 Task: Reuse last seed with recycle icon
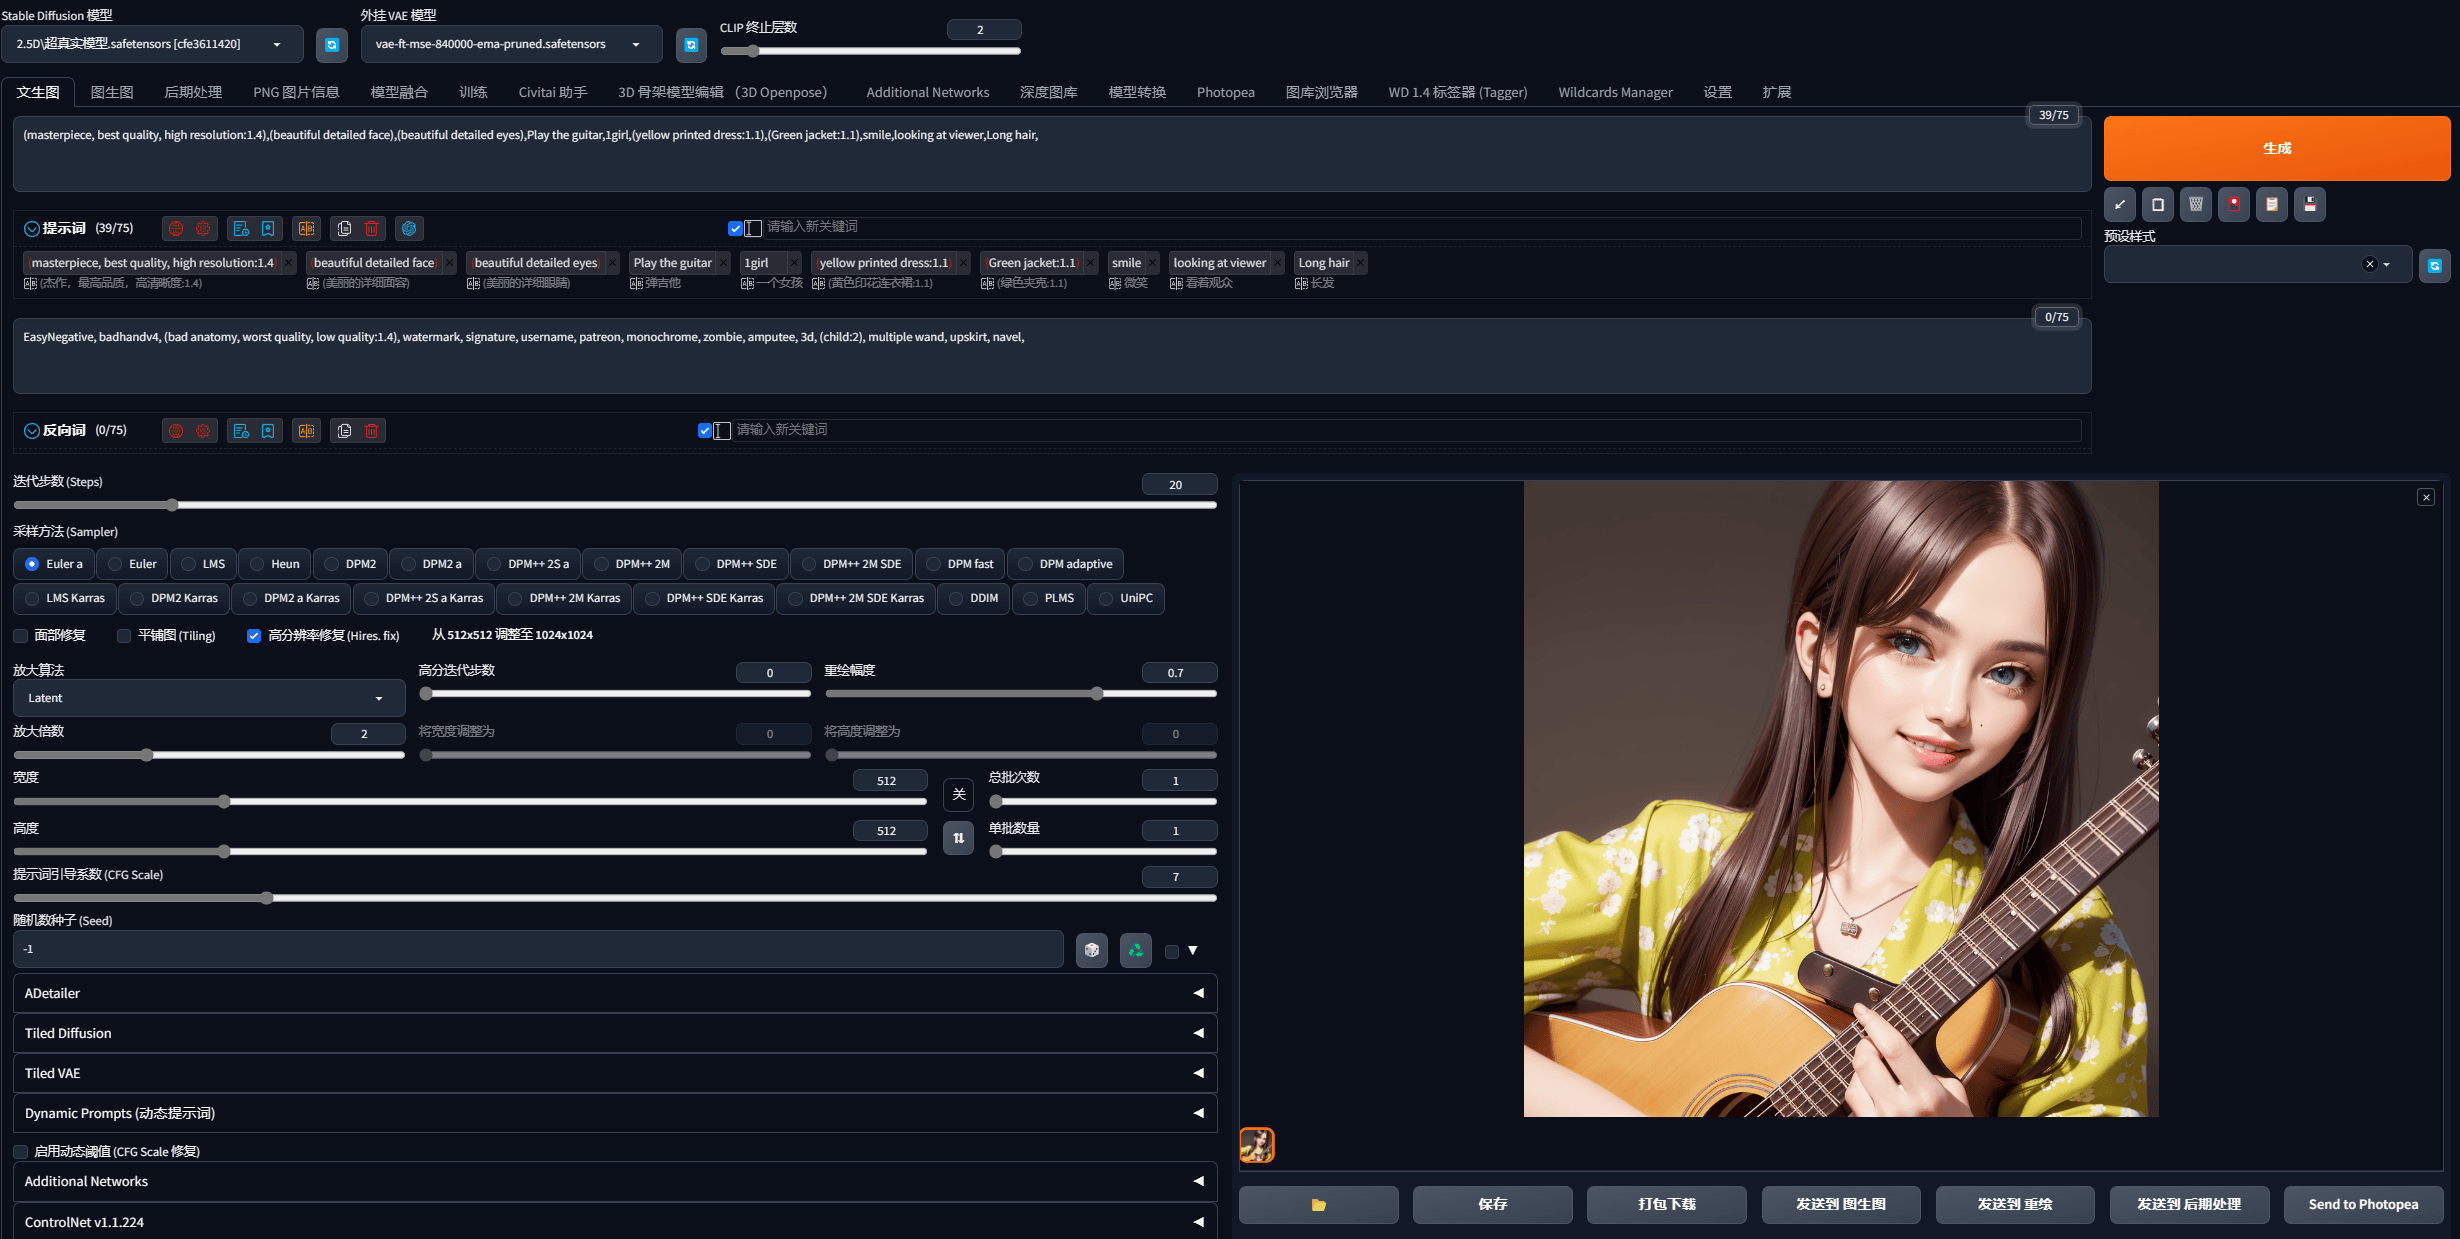1136,950
